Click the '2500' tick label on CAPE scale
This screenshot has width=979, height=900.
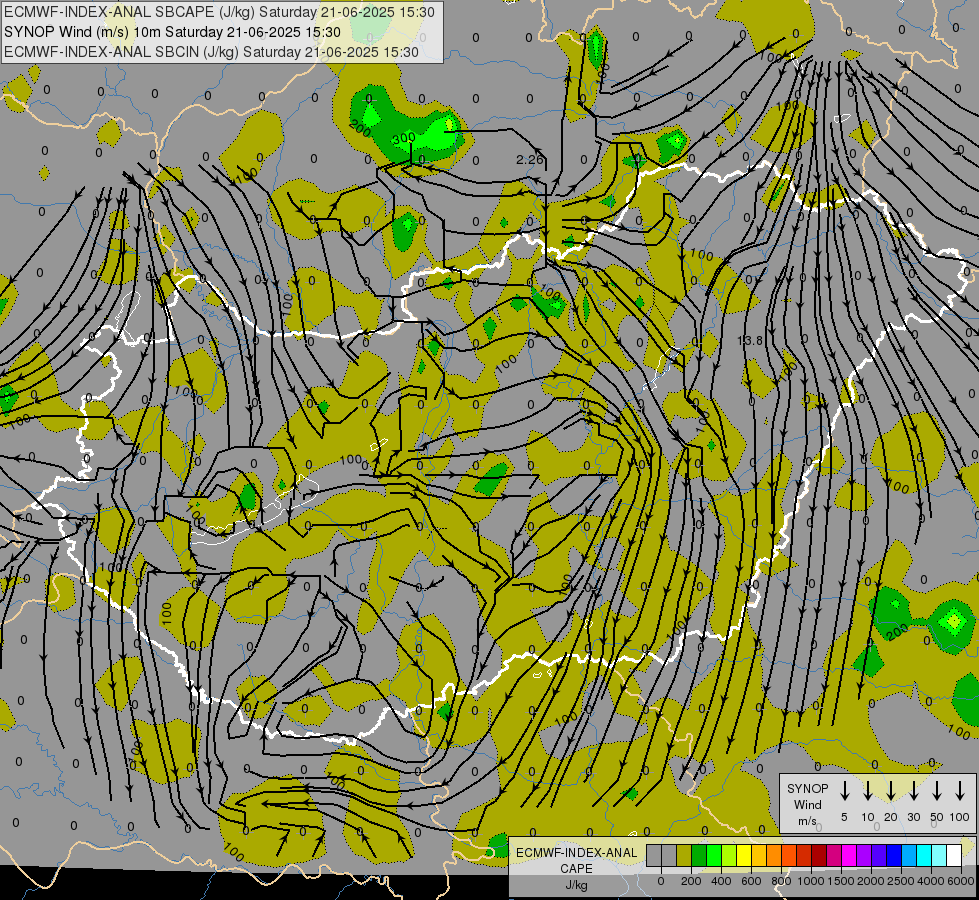point(900,881)
